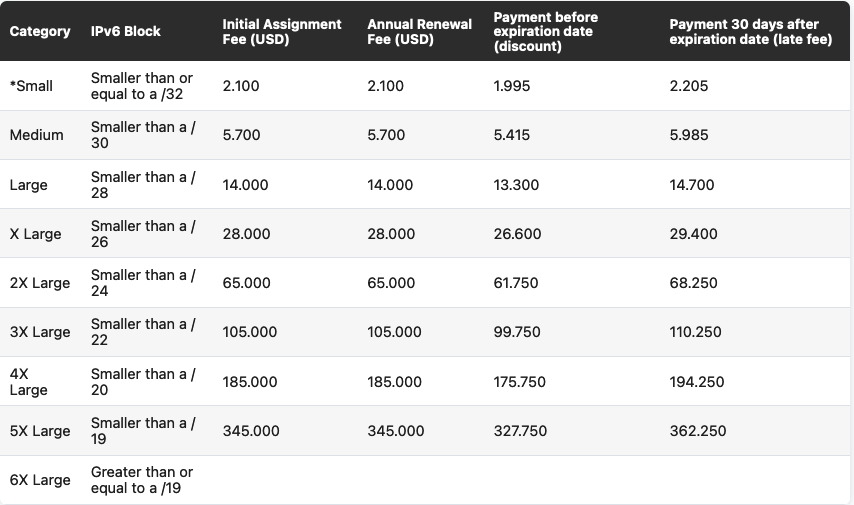
Task: Click the Payment before expiration date header
Action: [543, 31]
